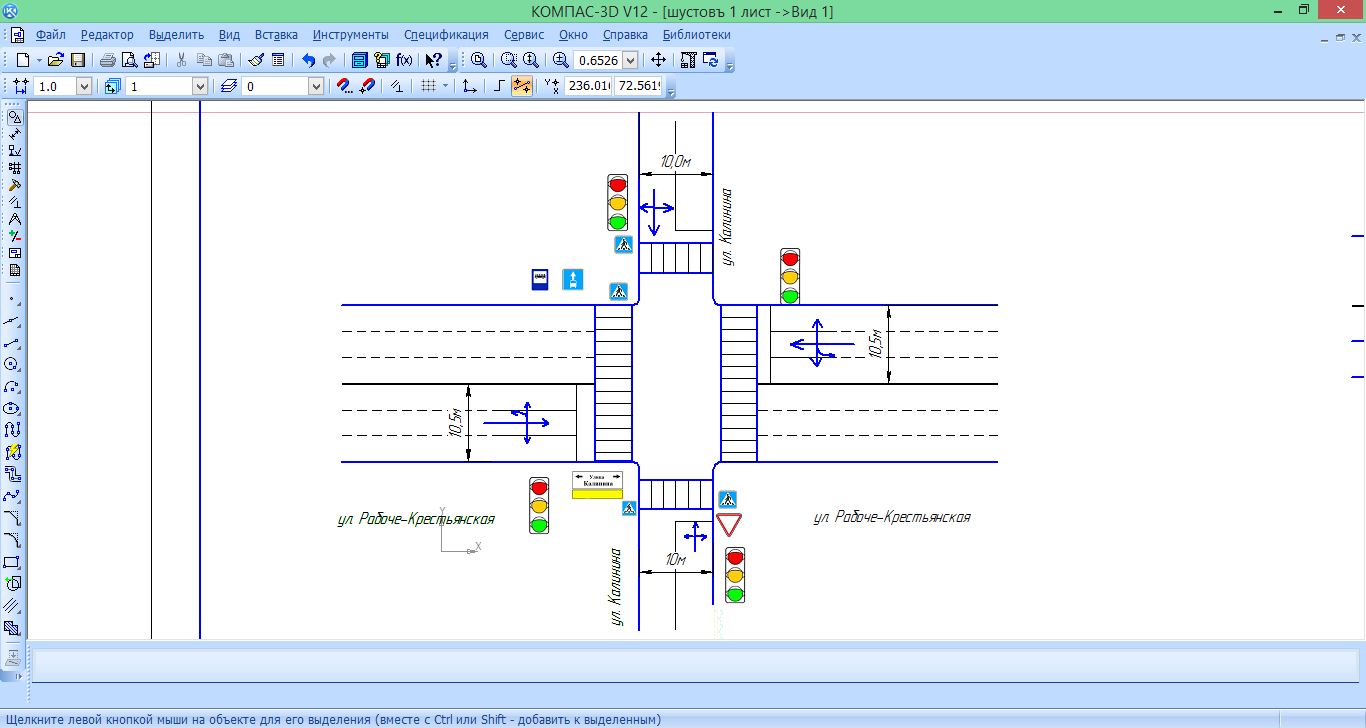The image size is (1366, 728).
Task: Click the X coordinate field 236.01
Action: (588, 87)
